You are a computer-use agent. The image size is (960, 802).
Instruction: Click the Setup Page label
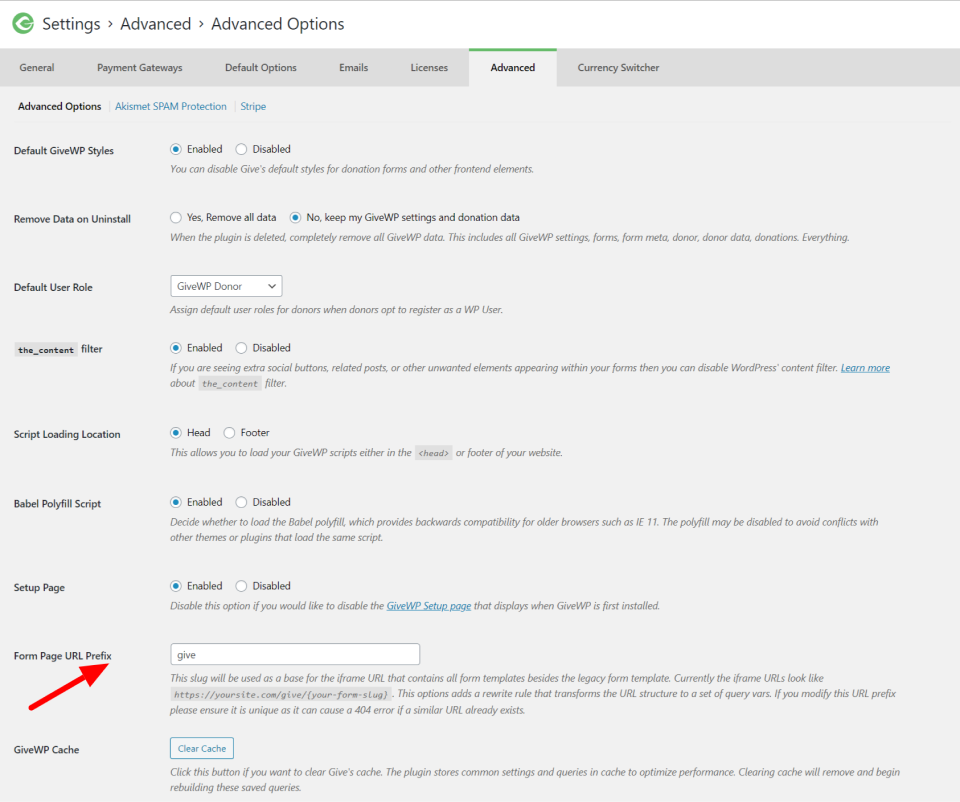tap(39, 588)
